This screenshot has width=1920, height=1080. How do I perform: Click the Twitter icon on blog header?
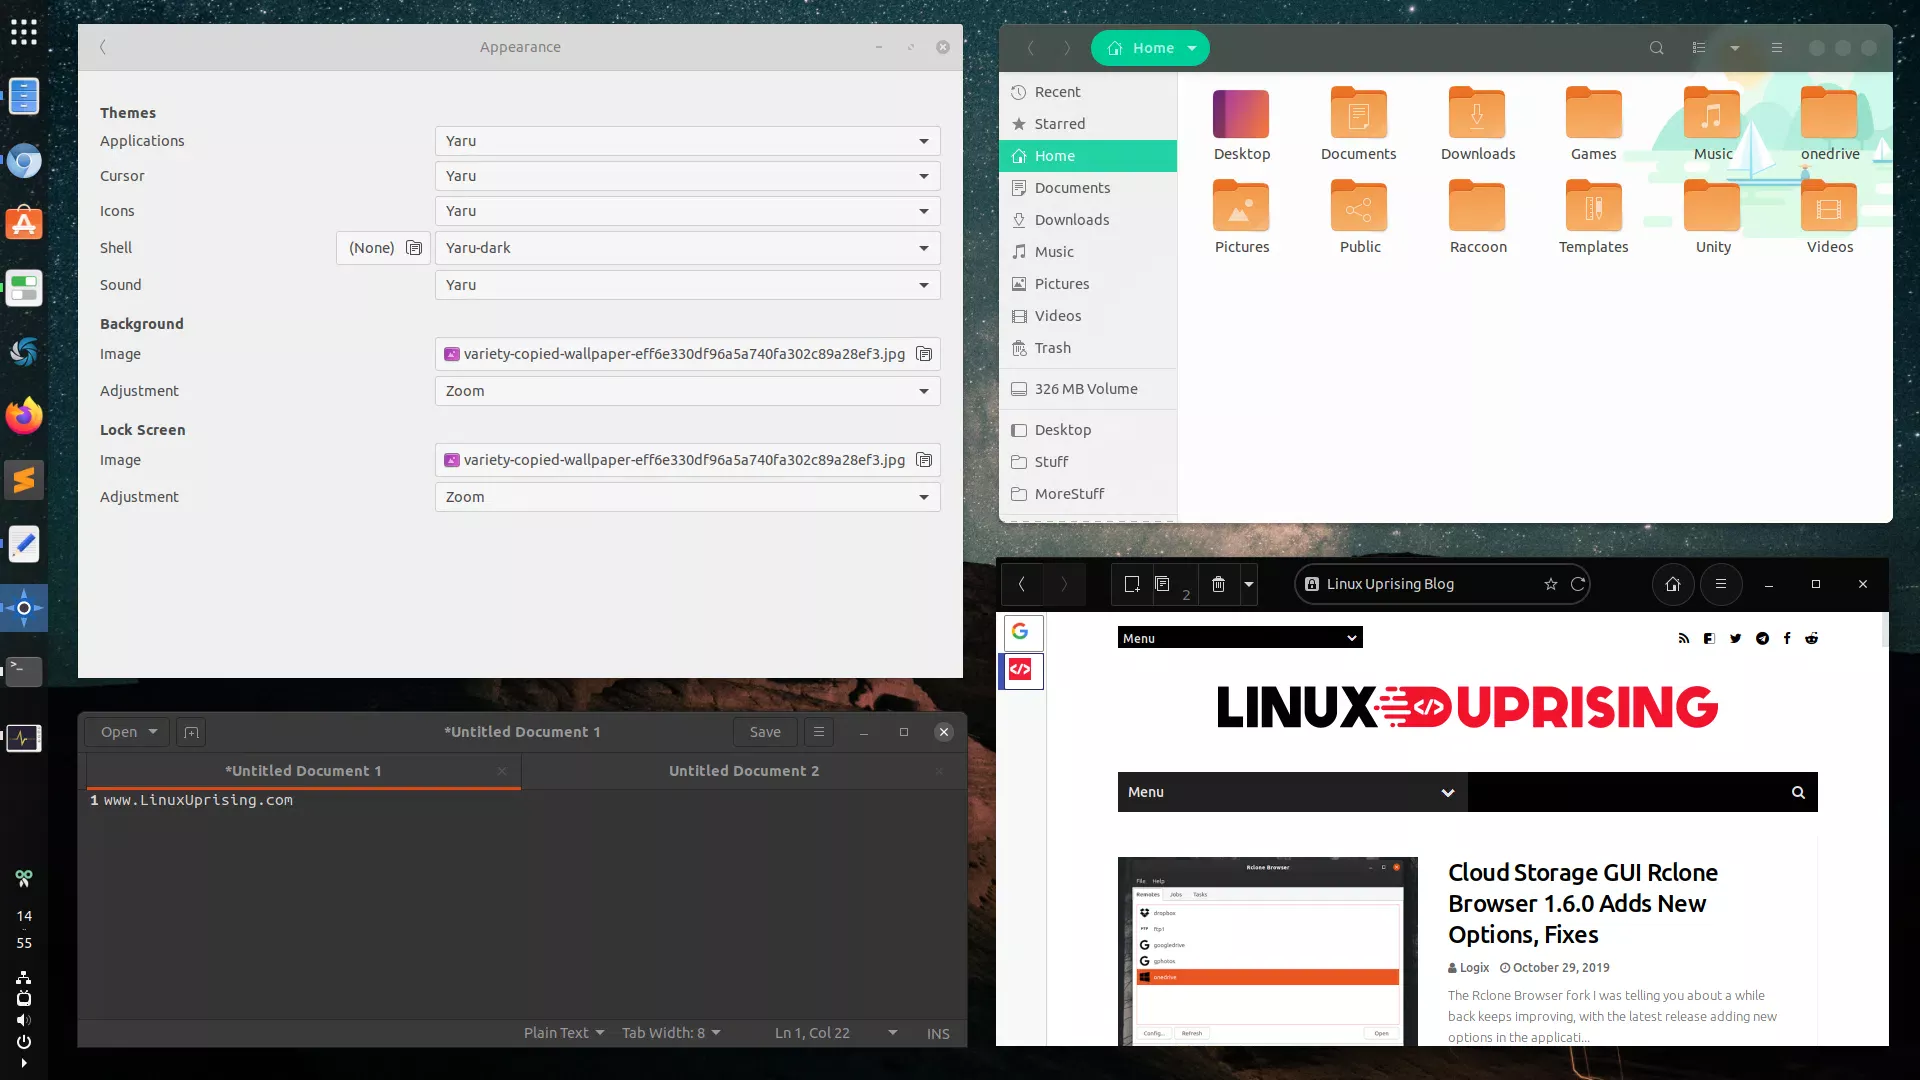(1735, 638)
